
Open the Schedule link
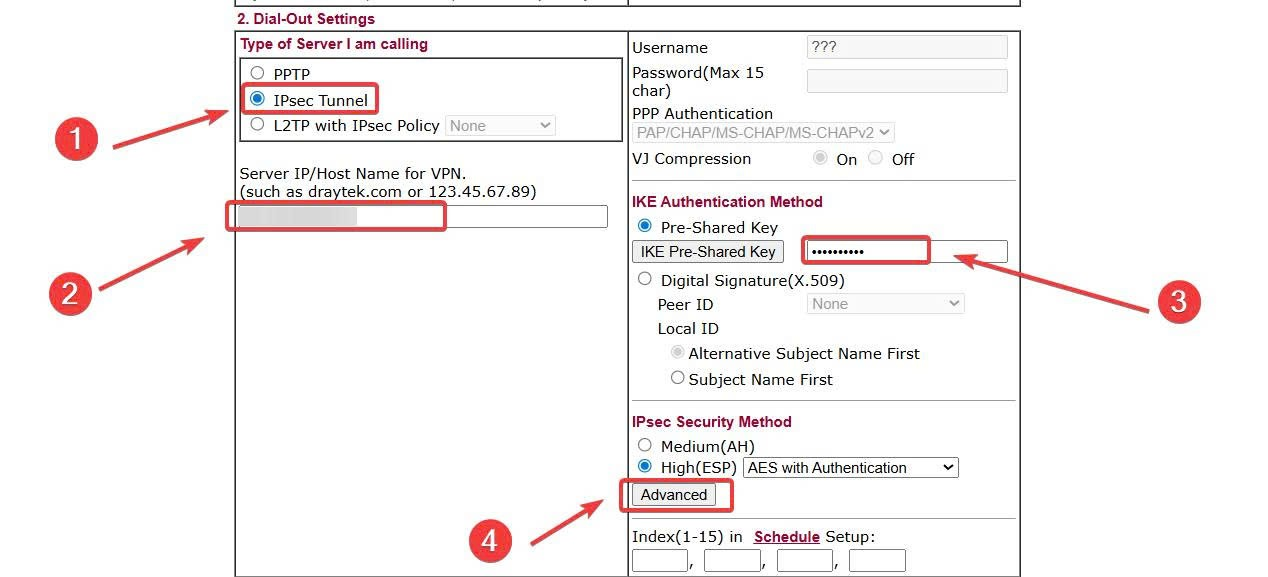(786, 537)
